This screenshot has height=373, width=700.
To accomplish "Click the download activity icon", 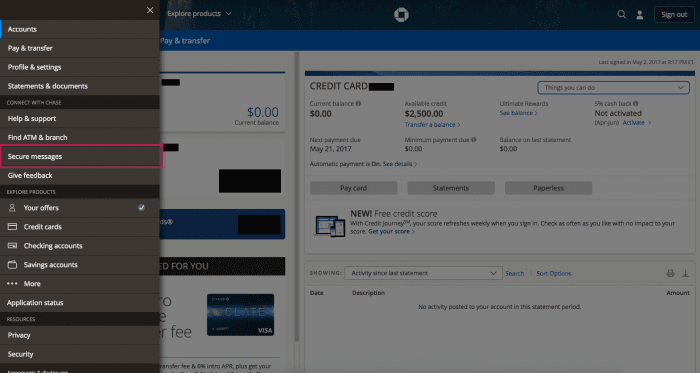I will click(x=685, y=273).
